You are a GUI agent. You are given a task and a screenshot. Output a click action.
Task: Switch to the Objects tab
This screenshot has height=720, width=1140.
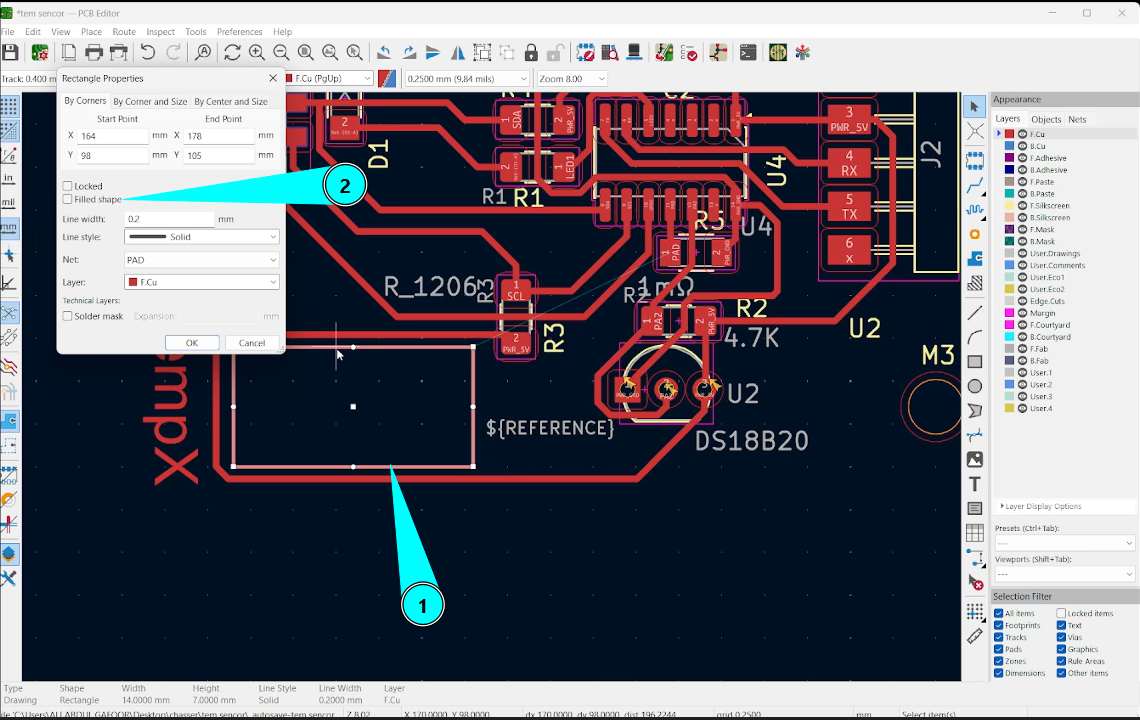coord(1045,119)
